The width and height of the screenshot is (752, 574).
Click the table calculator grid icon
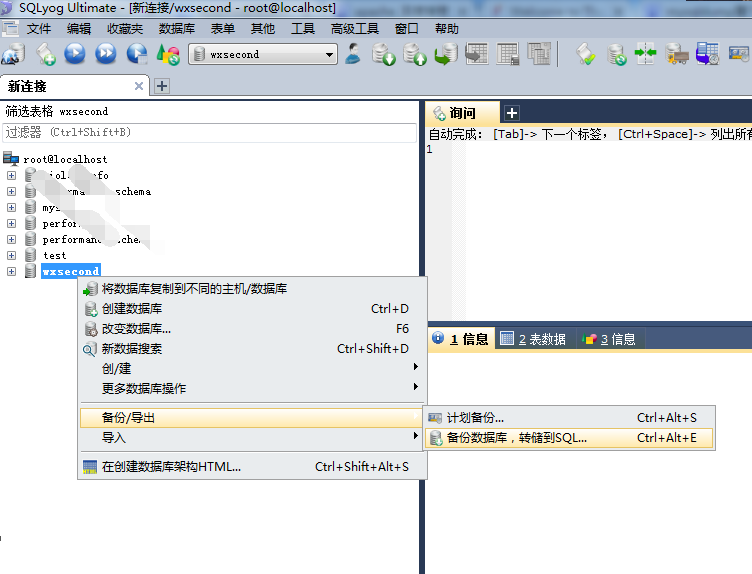(x=508, y=54)
